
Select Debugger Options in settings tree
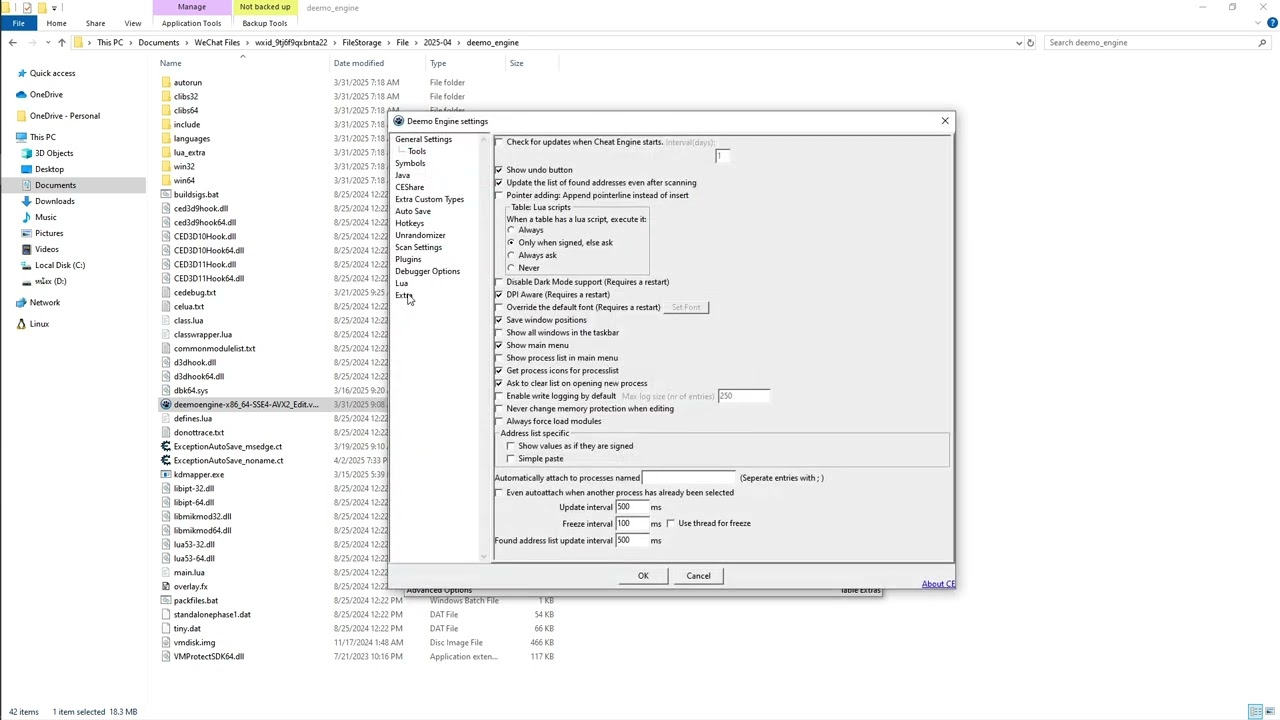427,271
